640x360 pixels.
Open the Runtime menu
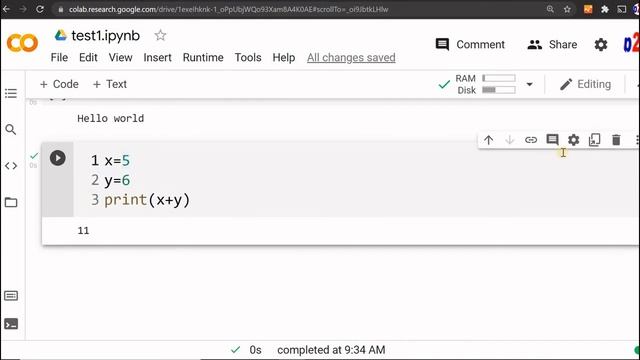tap(203, 58)
